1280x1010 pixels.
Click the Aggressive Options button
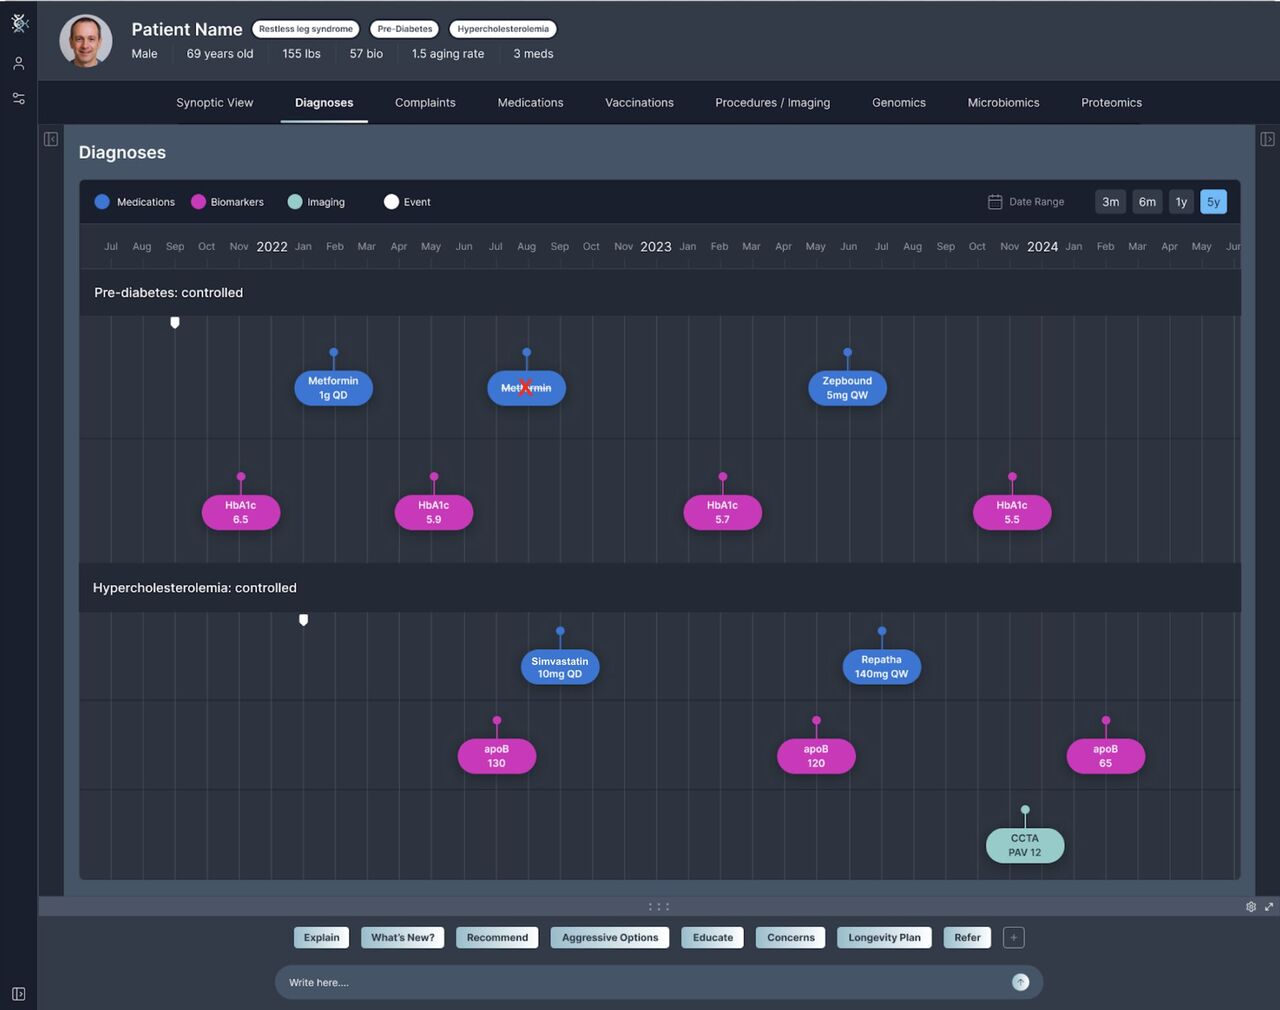click(x=610, y=938)
